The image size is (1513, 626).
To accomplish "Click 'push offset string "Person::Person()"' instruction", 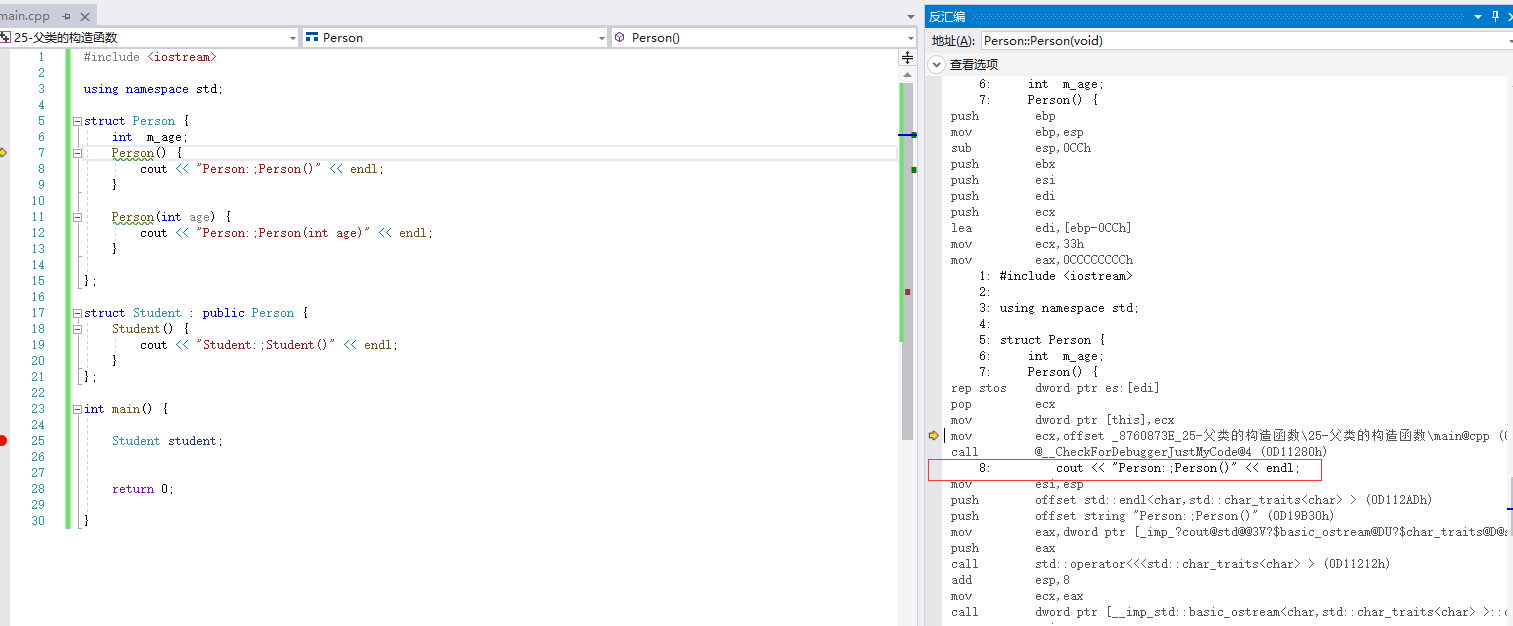I will pyautogui.click(x=1142, y=516).
